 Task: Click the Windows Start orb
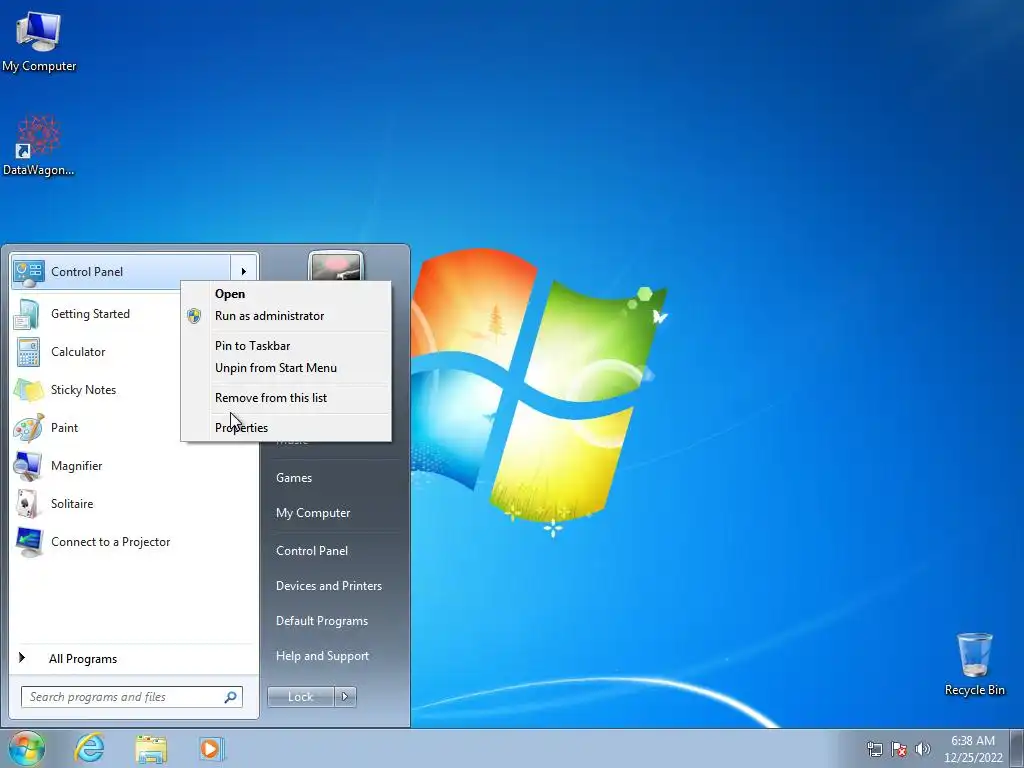pyautogui.click(x=27, y=748)
